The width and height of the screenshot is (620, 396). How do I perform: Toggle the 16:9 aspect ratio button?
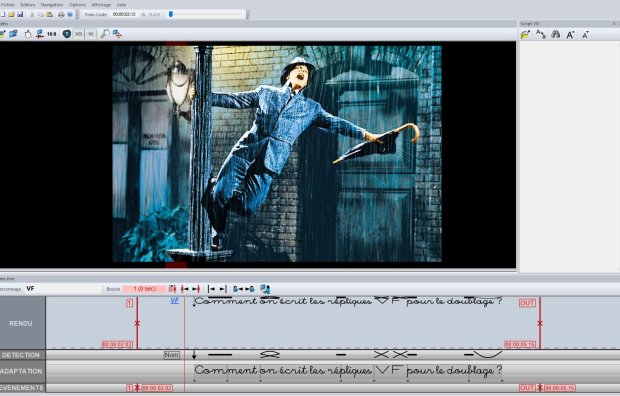tap(52, 34)
